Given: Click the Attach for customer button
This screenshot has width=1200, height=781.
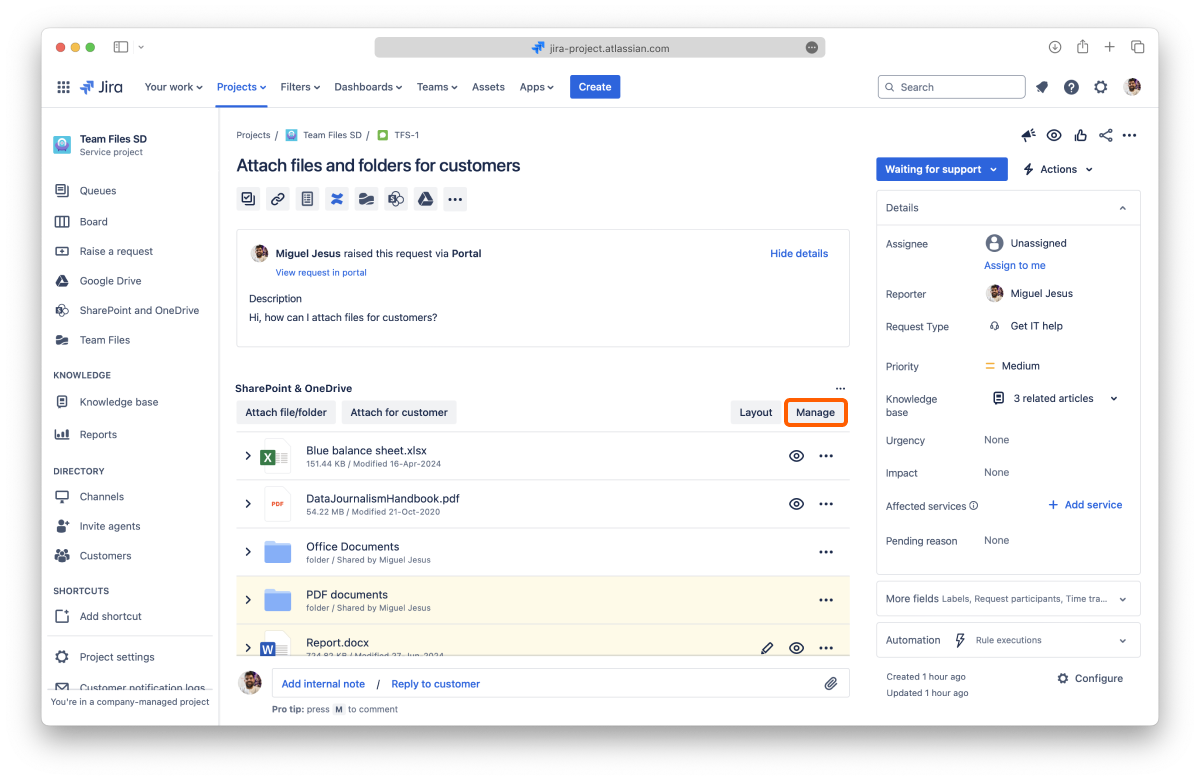Looking at the screenshot, I should tap(399, 412).
